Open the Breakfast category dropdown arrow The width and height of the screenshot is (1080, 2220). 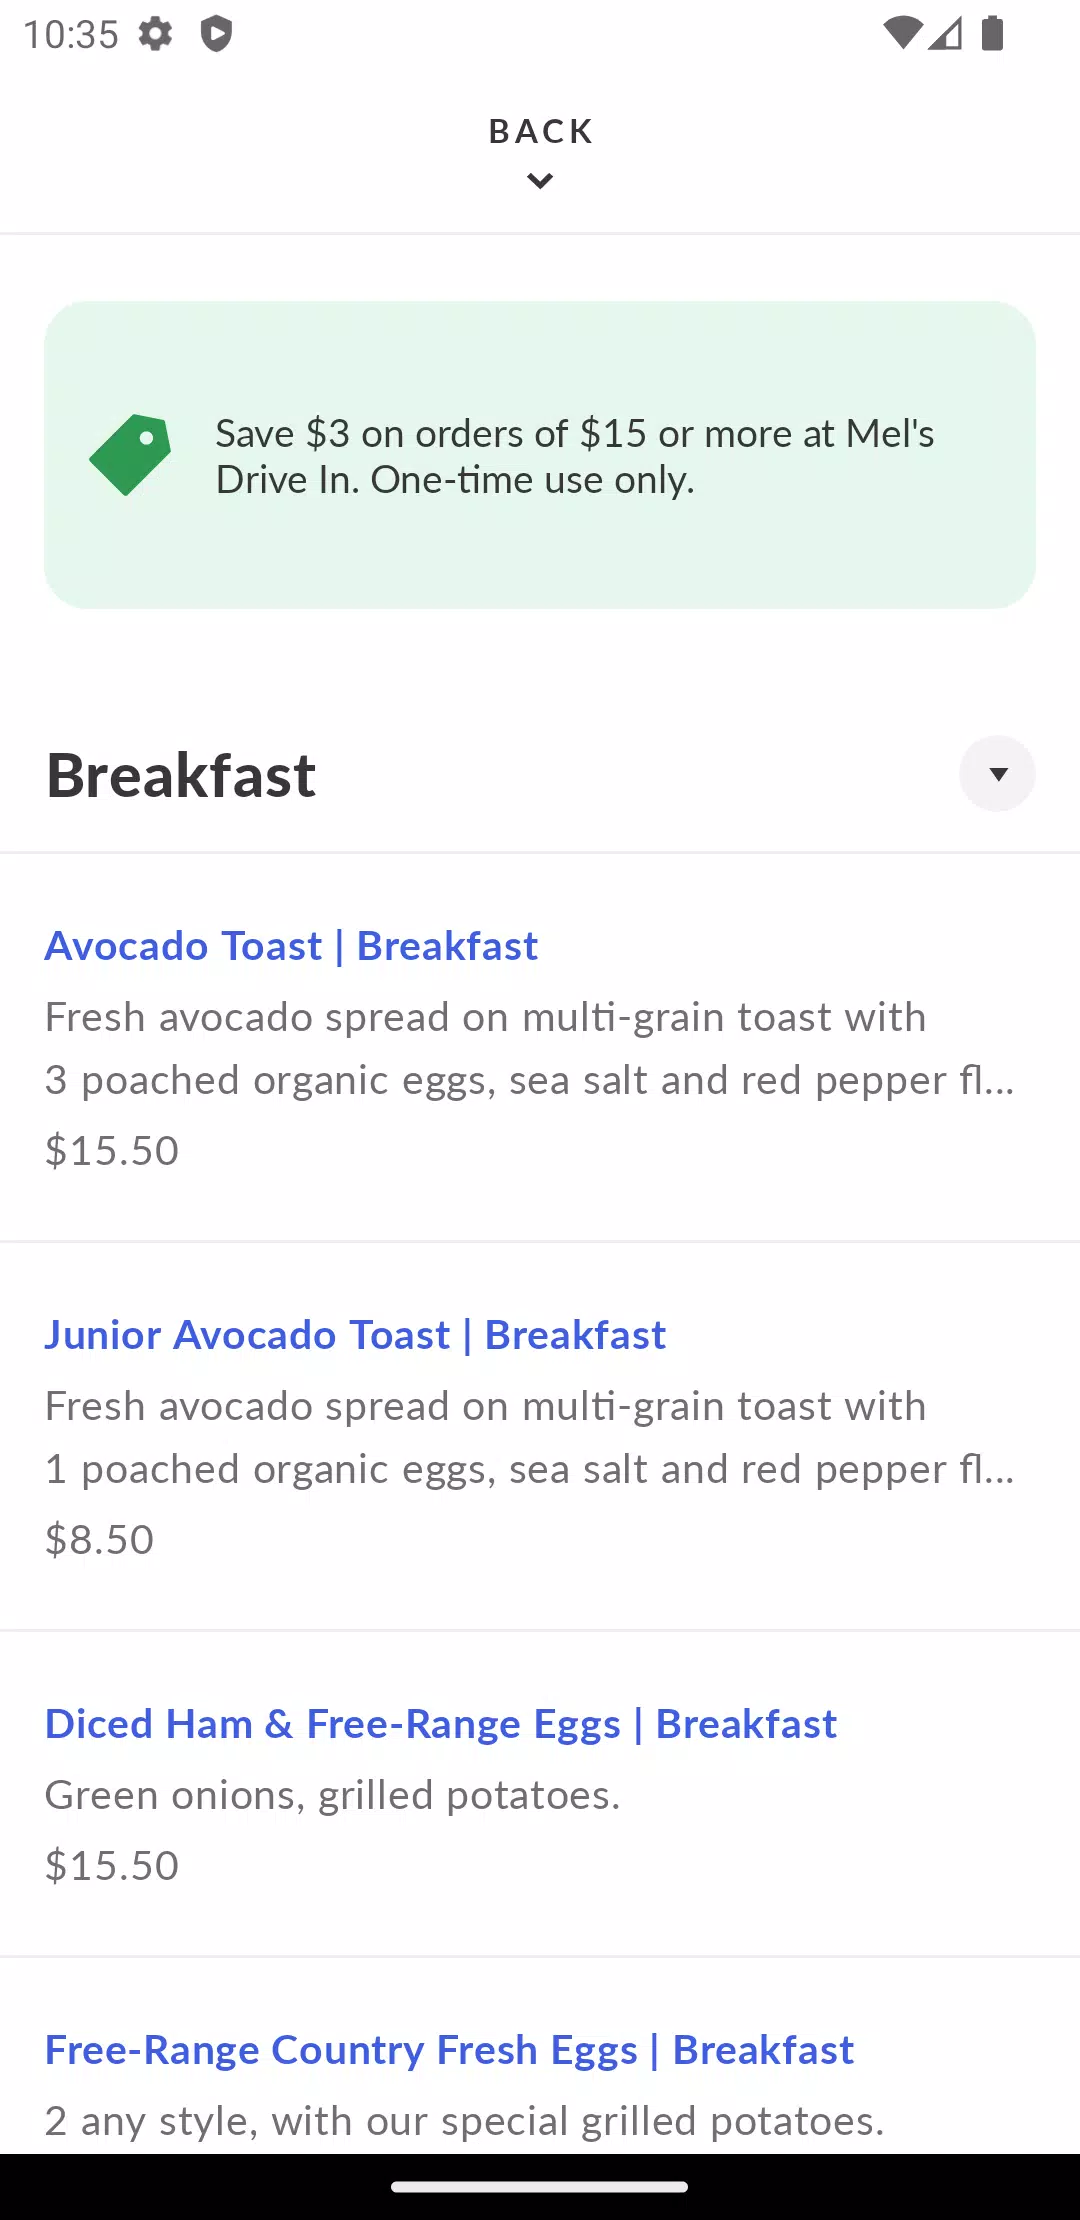click(x=997, y=774)
